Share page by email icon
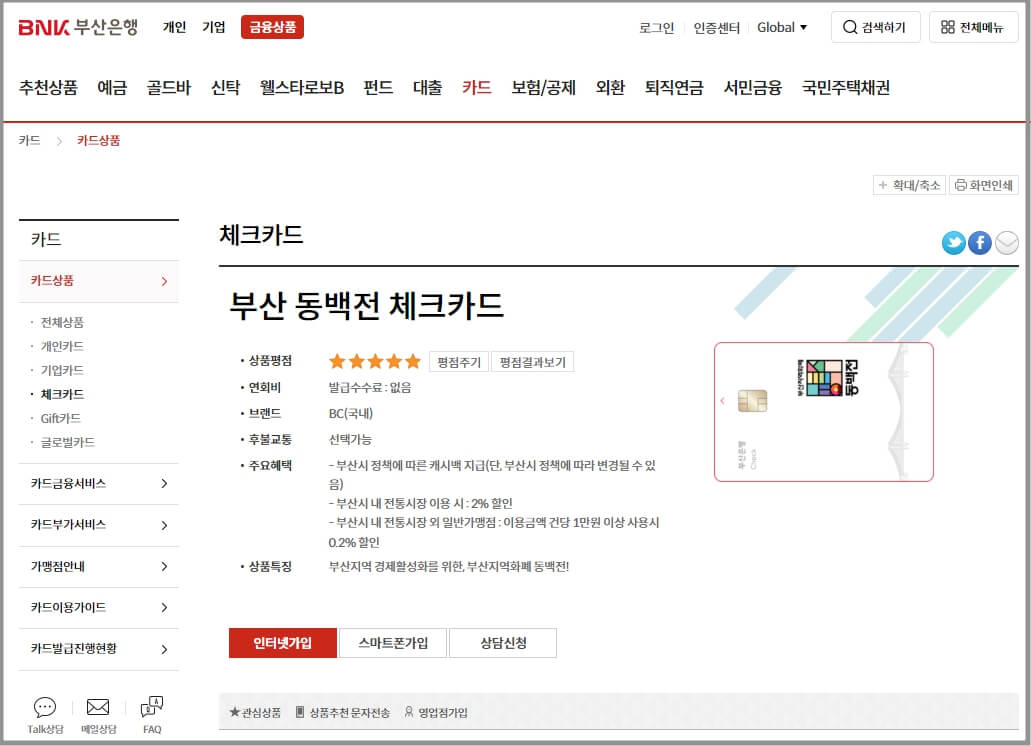The height and width of the screenshot is (746, 1031). point(1006,243)
